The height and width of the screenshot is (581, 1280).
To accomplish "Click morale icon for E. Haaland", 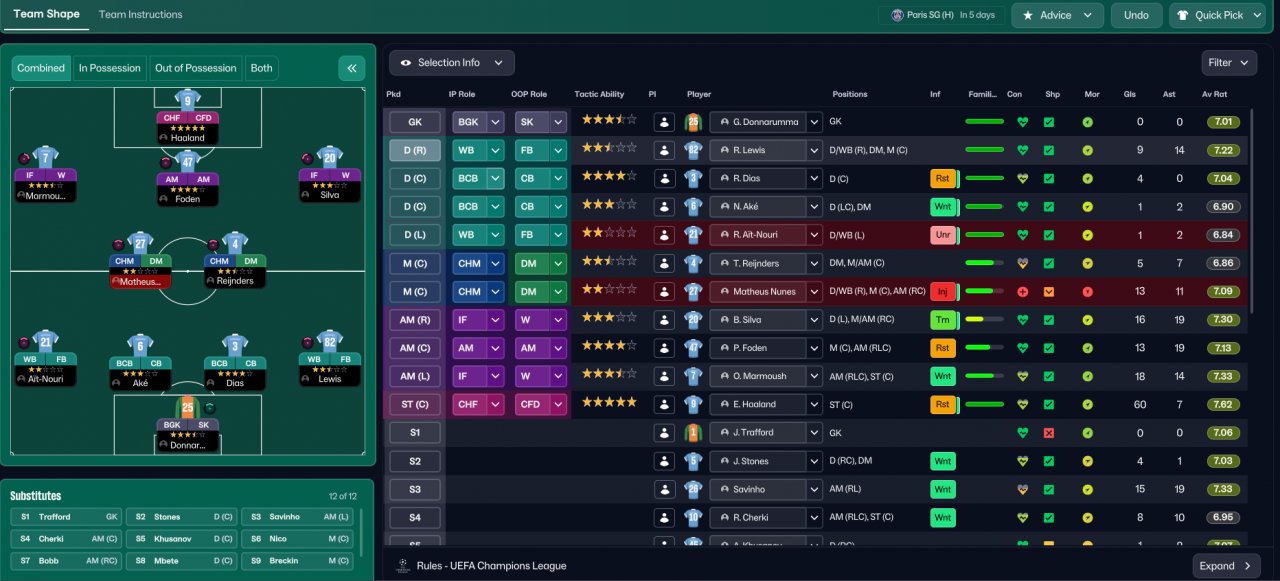I will pos(1087,405).
